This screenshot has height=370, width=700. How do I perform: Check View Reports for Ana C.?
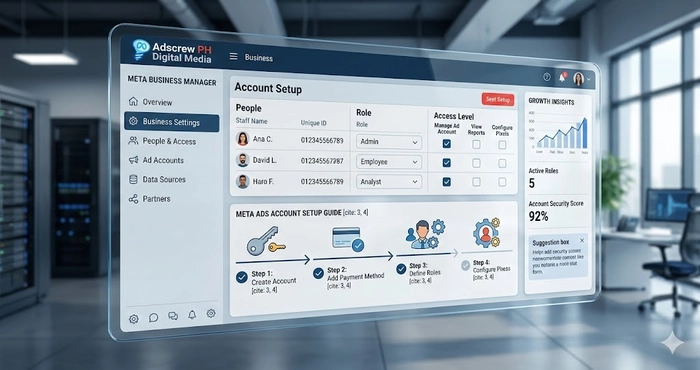click(x=476, y=144)
